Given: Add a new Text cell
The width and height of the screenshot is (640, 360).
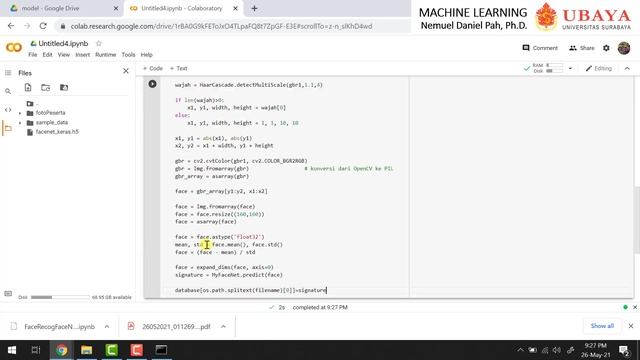Looking at the screenshot, I should click(x=178, y=68).
